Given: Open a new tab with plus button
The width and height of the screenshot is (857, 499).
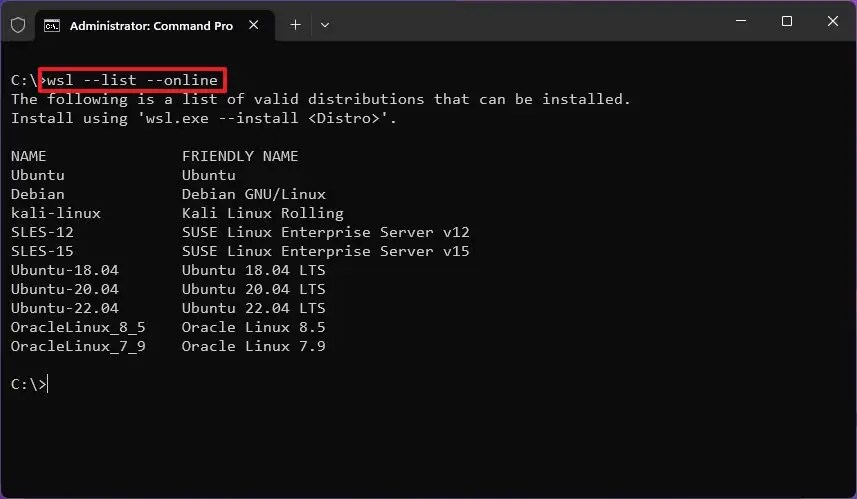Looking at the screenshot, I should click(x=295, y=25).
